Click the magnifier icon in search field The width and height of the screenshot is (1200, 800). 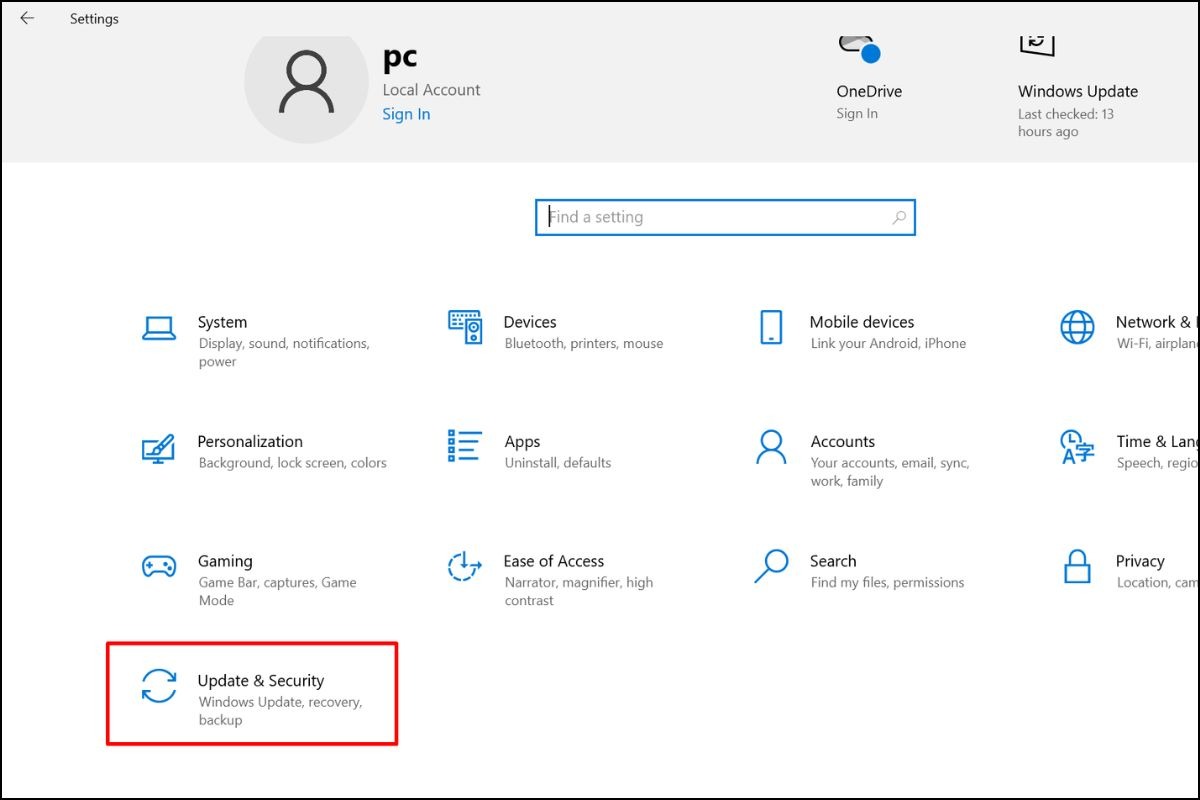[x=899, y=217]
